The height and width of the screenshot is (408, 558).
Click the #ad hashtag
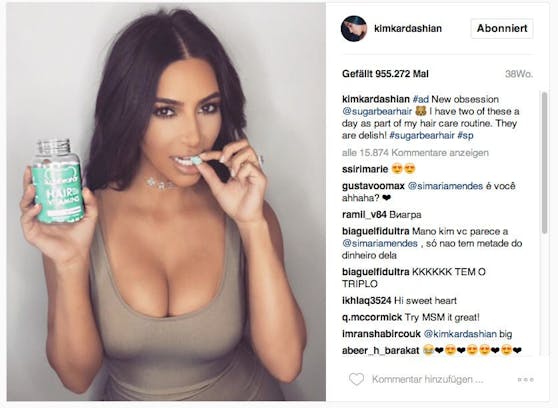421,99
